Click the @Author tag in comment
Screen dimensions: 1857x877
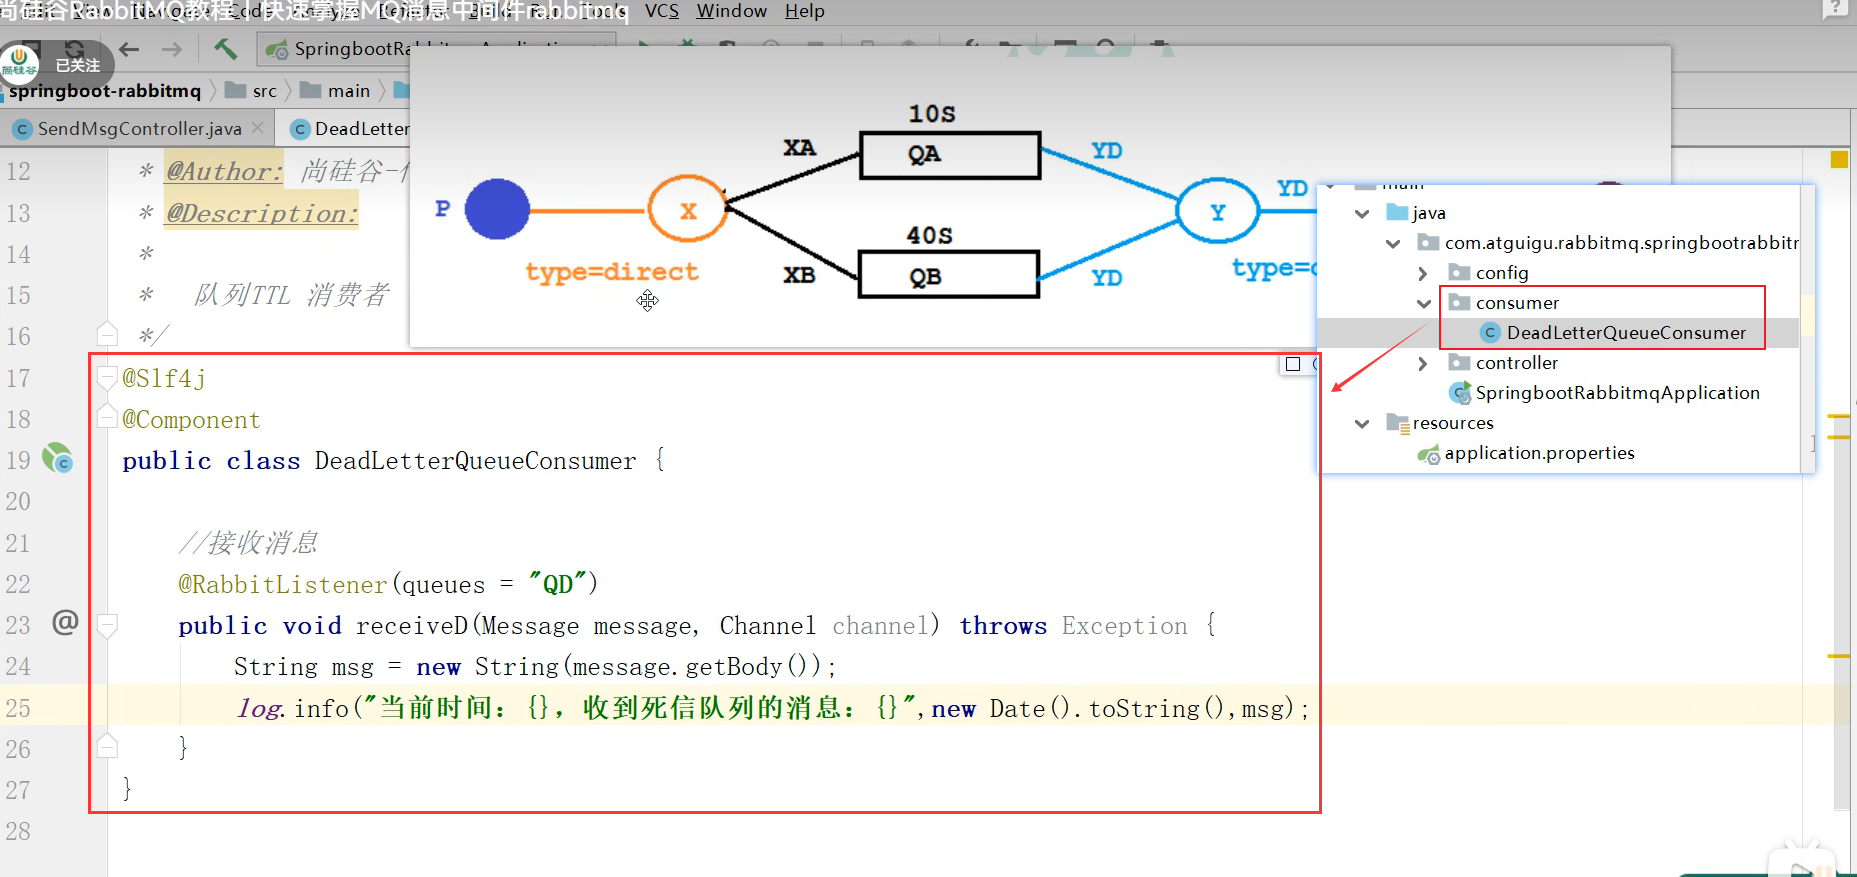(224, 171)
